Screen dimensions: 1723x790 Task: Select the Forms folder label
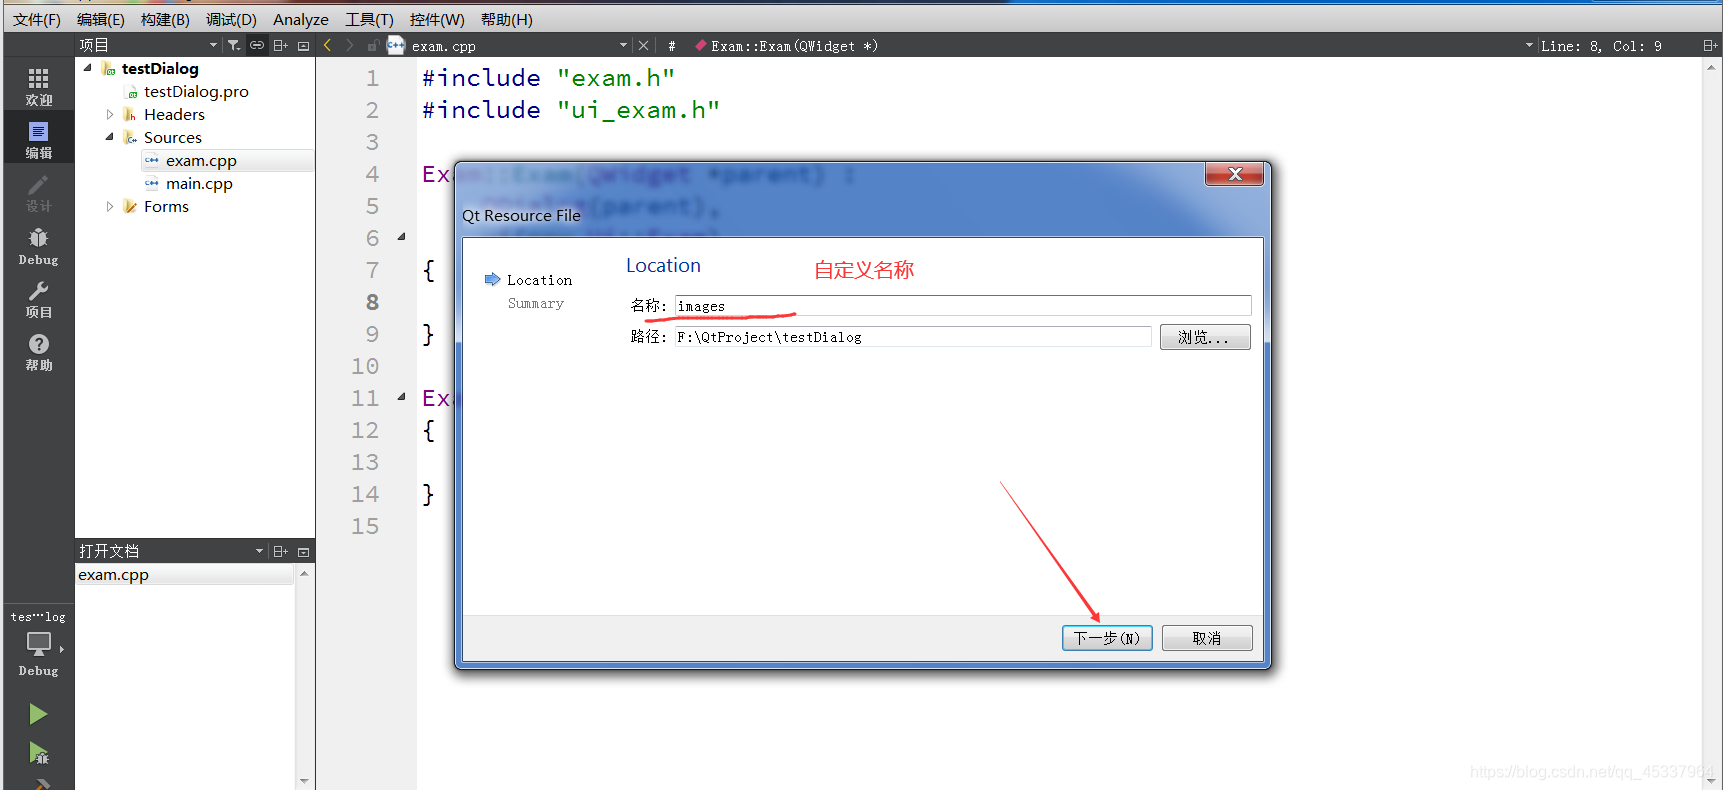(166, 206)
